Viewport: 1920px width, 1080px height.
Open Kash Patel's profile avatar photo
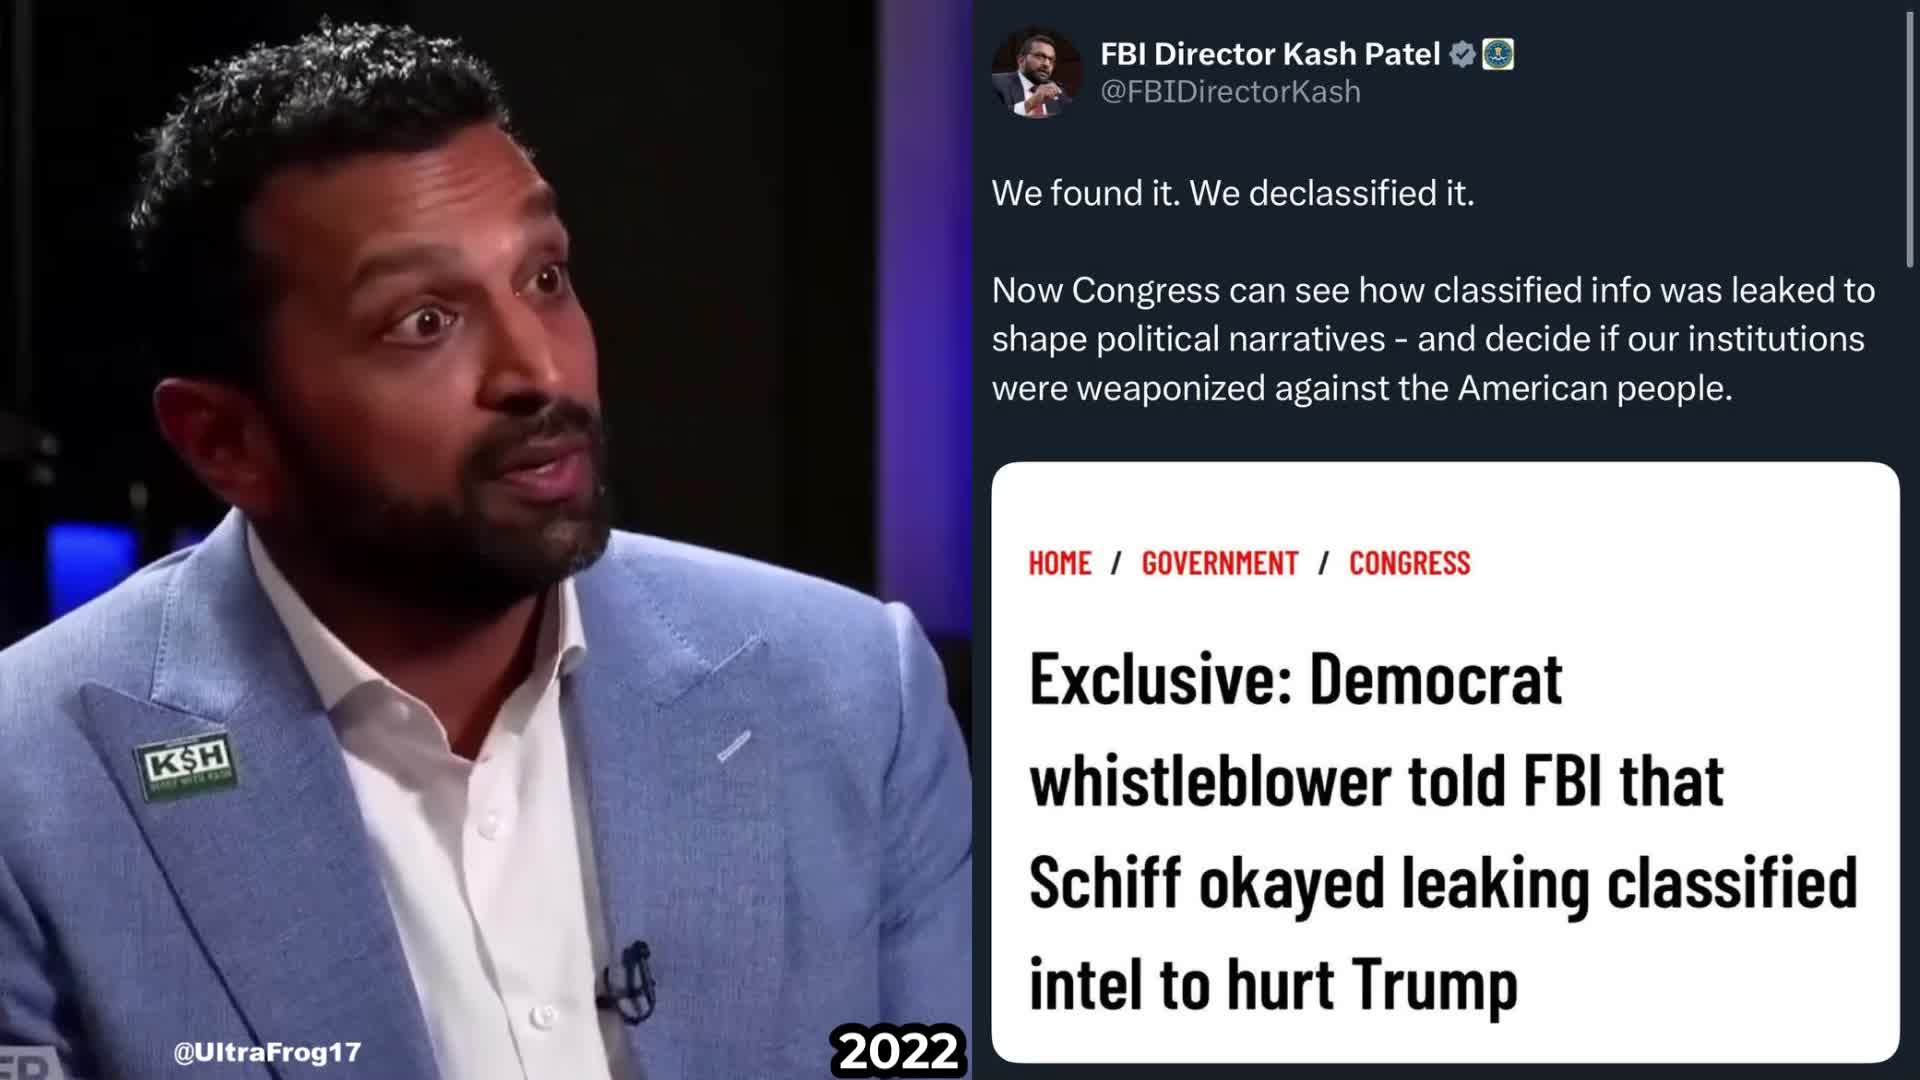(1036, 72)
